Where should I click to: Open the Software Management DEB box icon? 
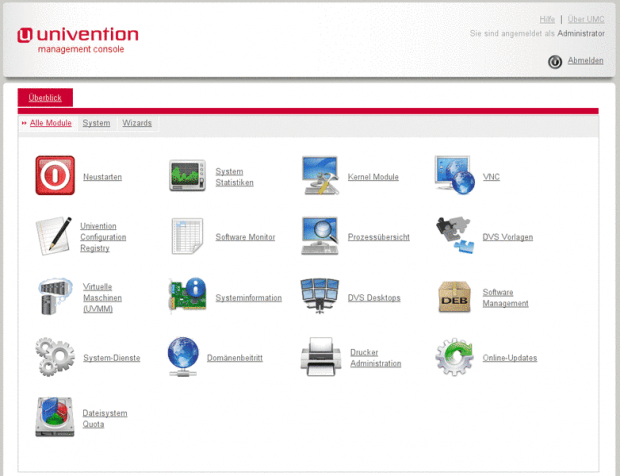click(x=454, y=297)
